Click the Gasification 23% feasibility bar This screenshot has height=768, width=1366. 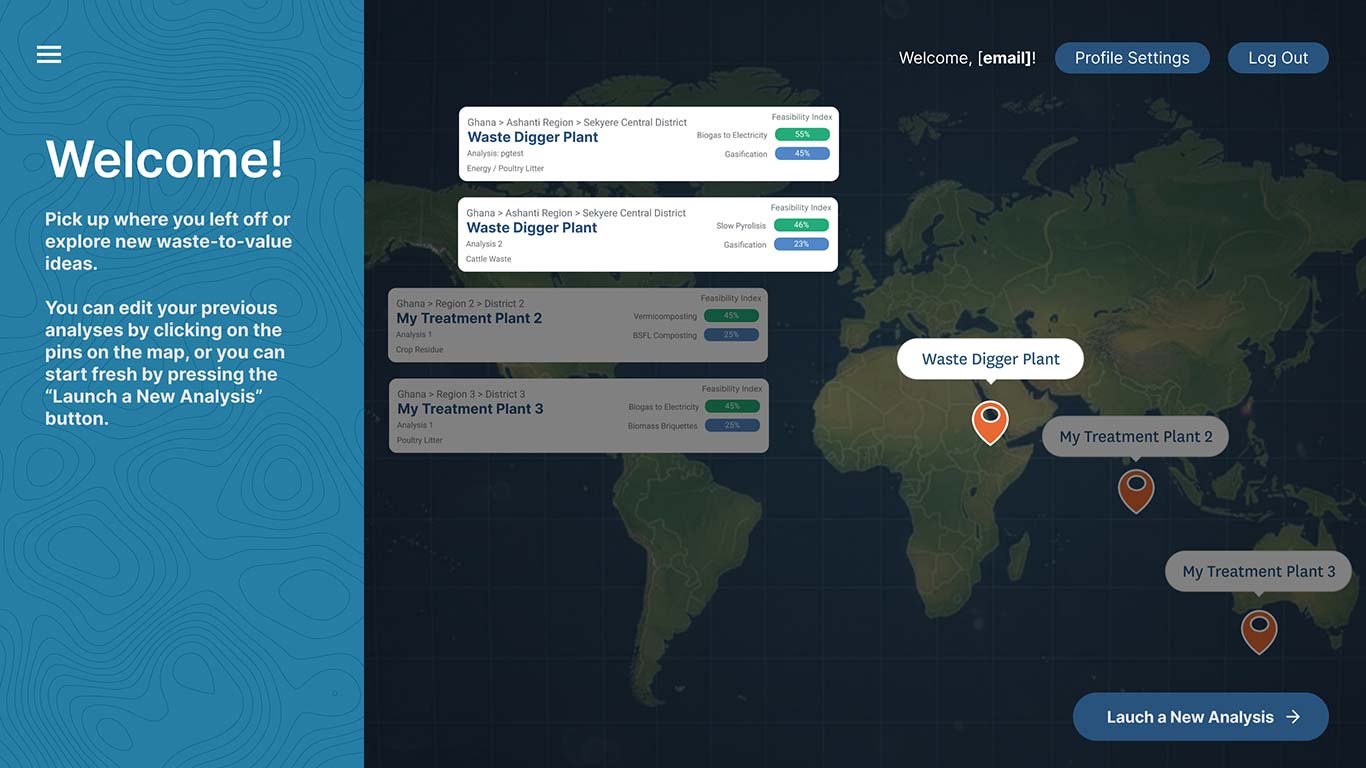coord(801,244)
